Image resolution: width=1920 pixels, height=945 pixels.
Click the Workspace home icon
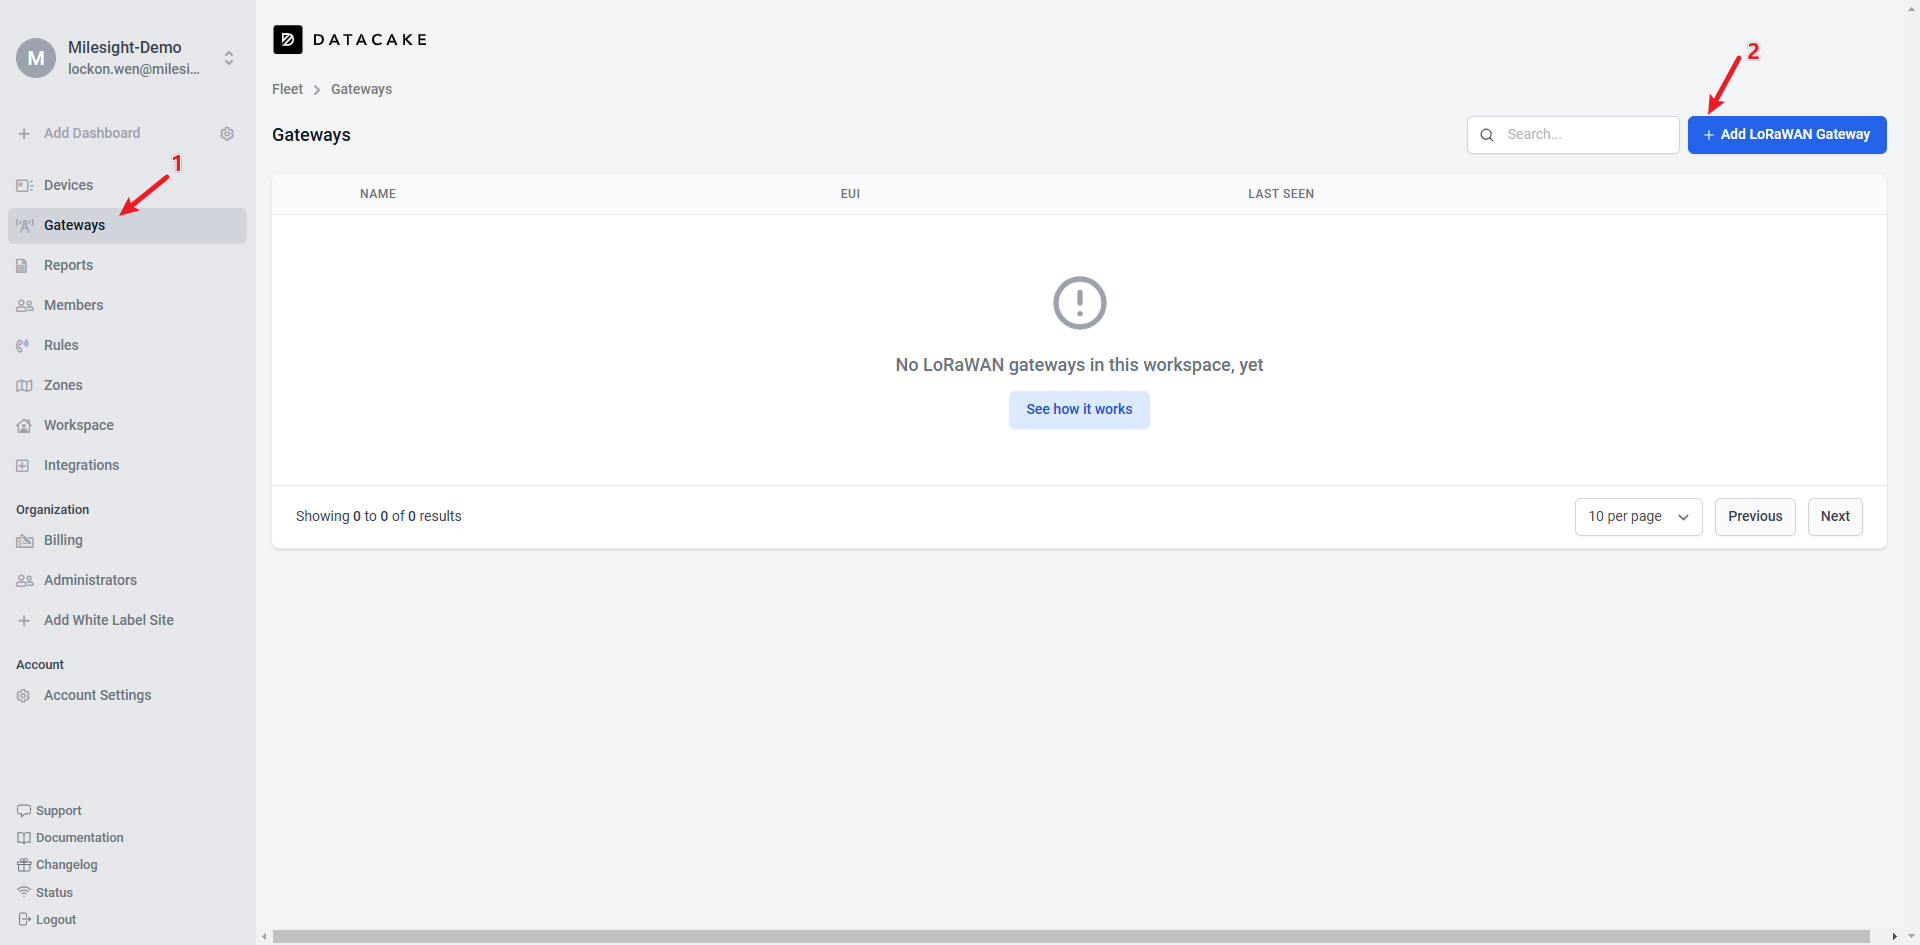24,426
